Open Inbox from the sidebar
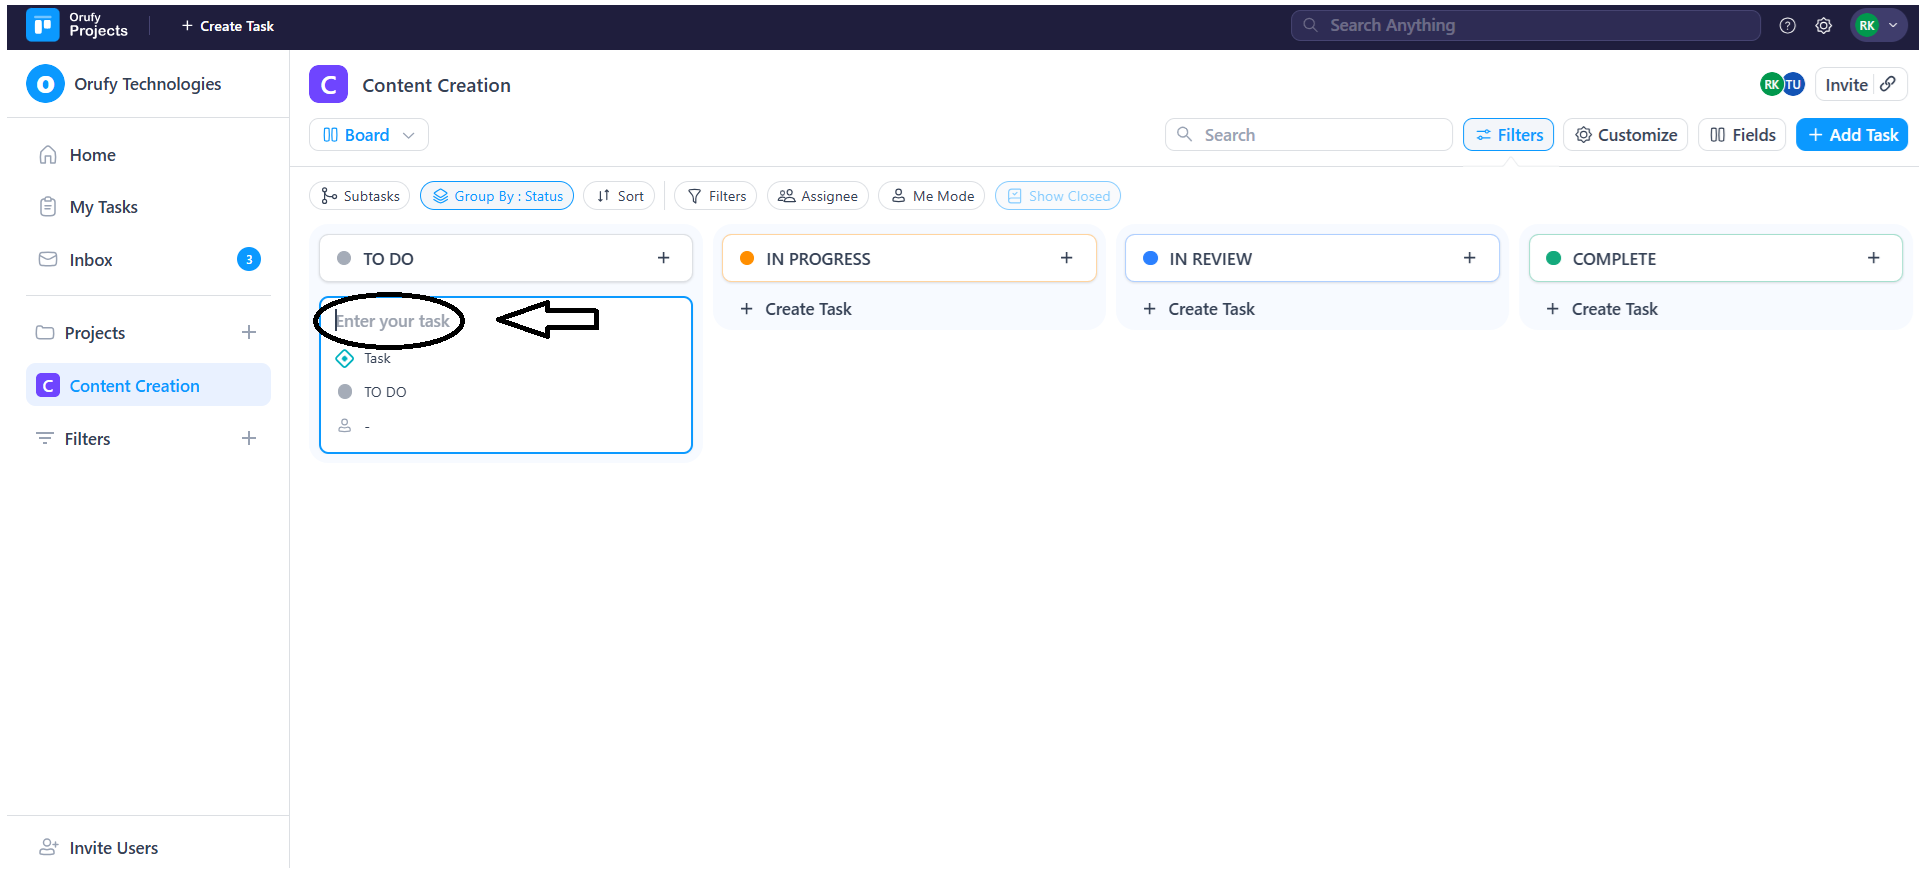The height and width of the screenshot is (875, 1919). 90,260
